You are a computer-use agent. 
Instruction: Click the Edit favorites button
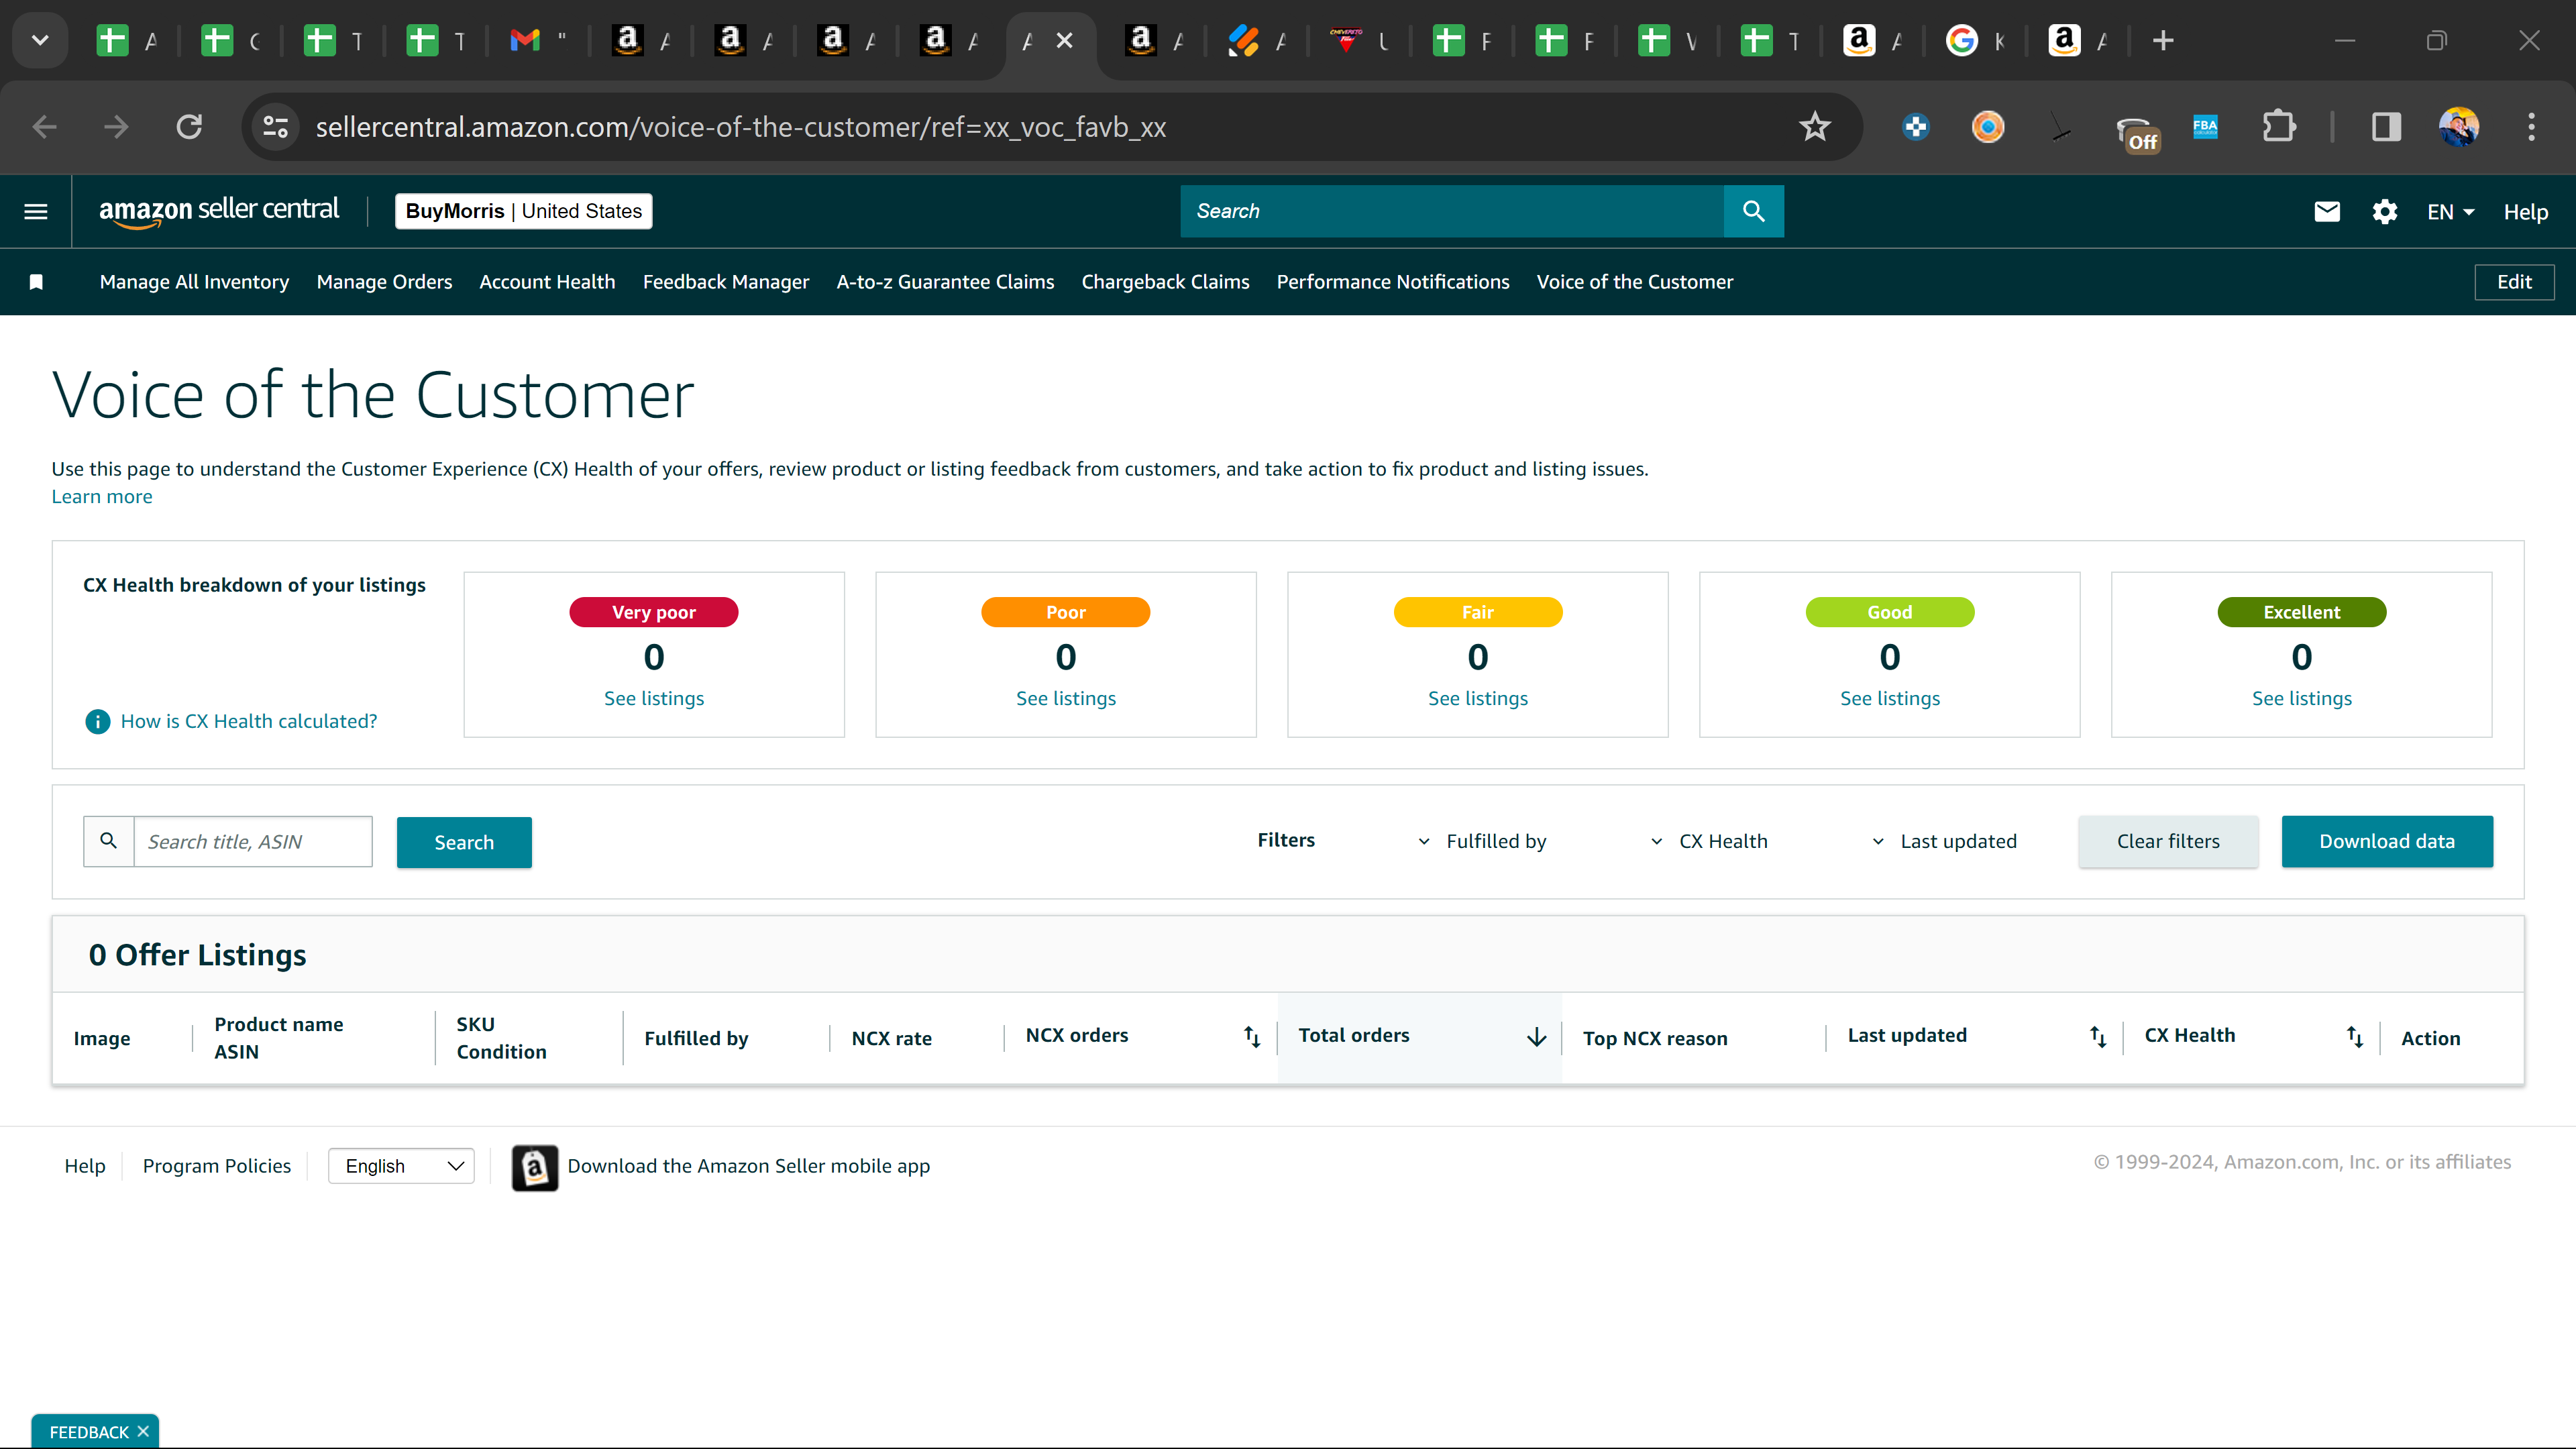pyautogui.click(x=2514, y=282)
